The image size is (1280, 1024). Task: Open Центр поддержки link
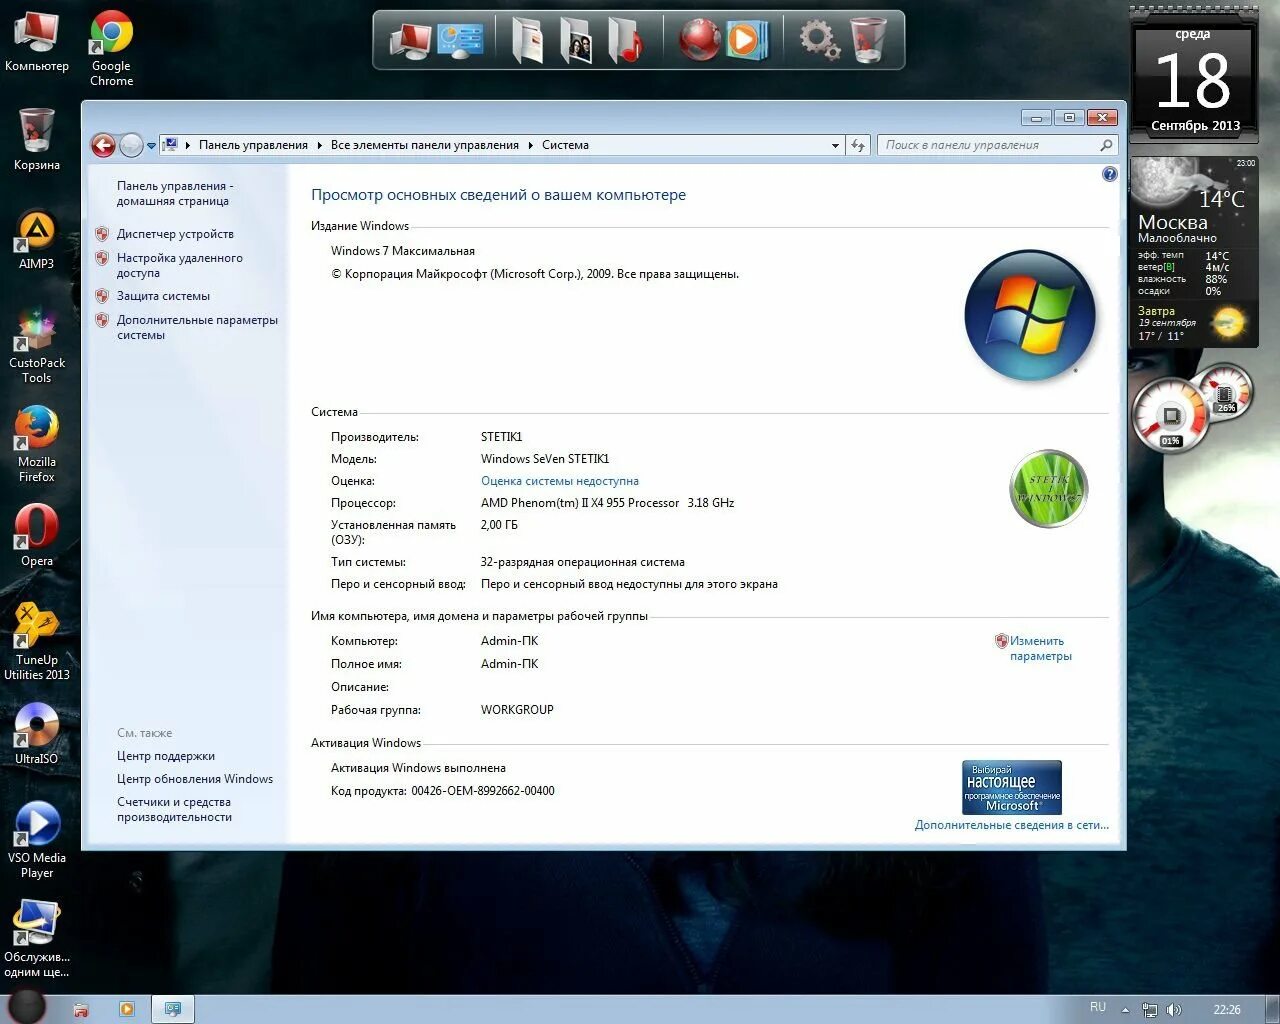[166, 756]
